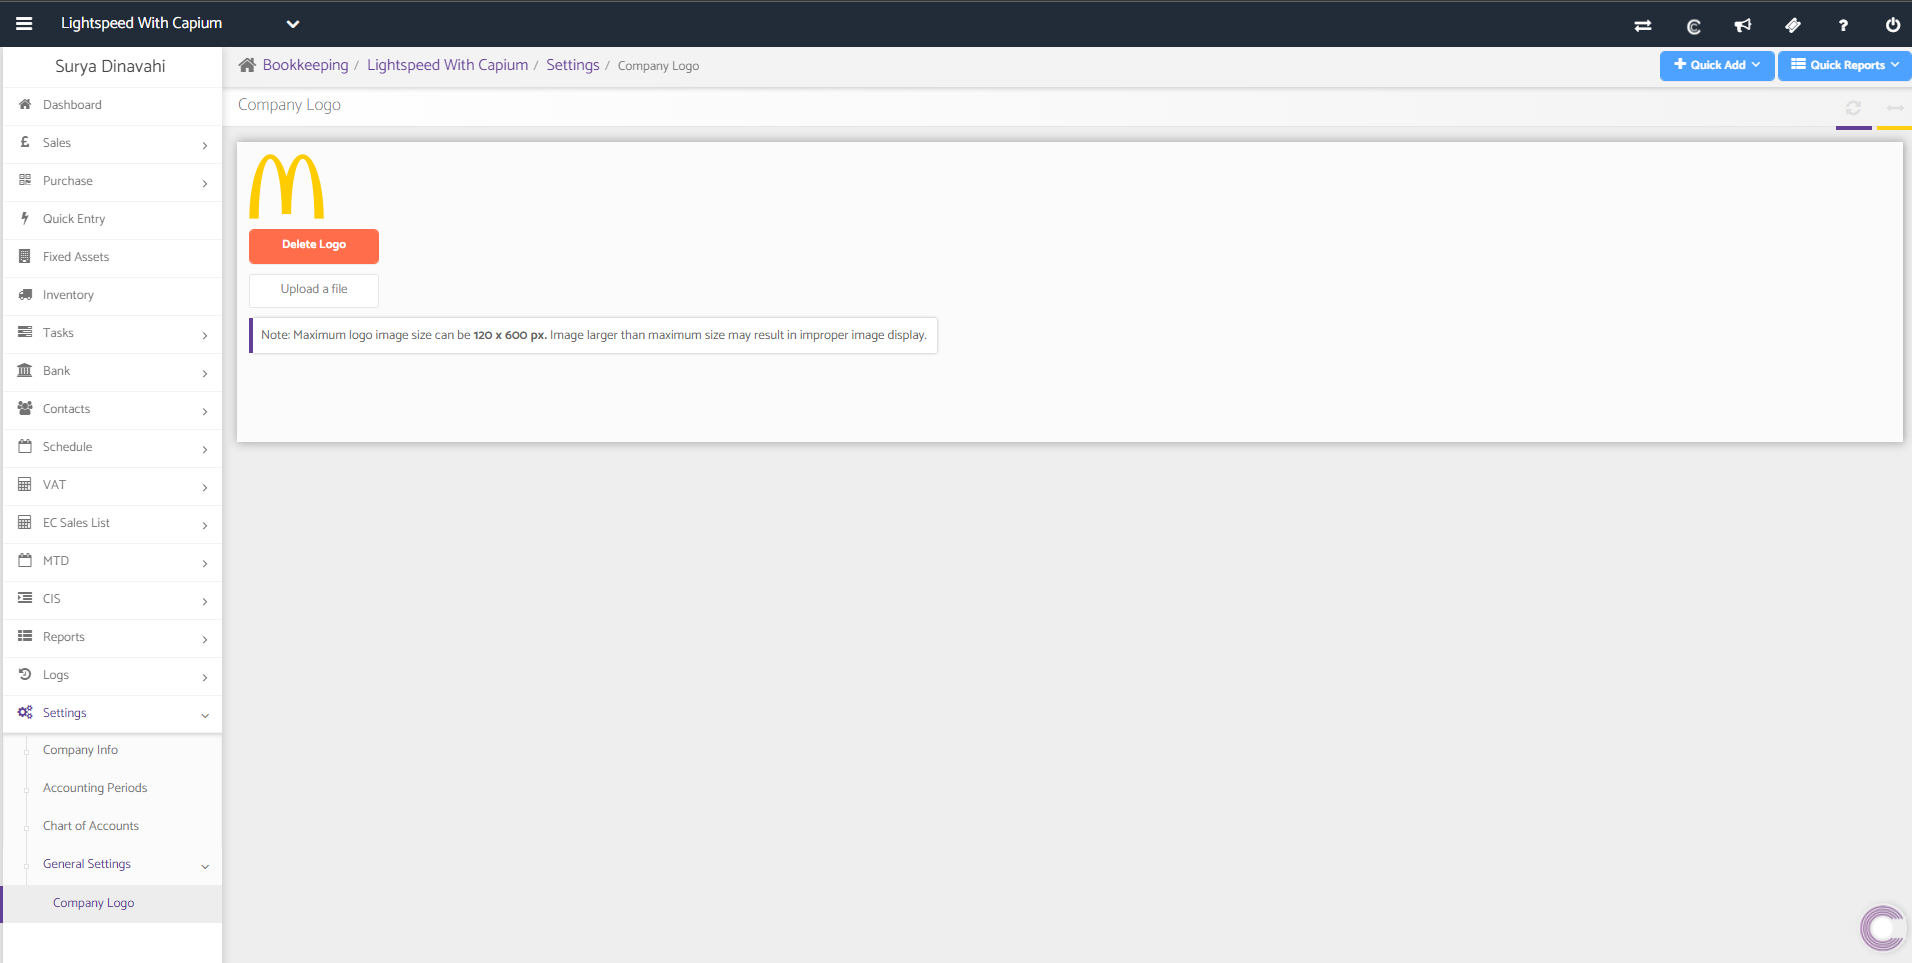Screen dimensions: 1912x963
Task: Open the megaphone announcements icon
Action: click(1743, 26)
